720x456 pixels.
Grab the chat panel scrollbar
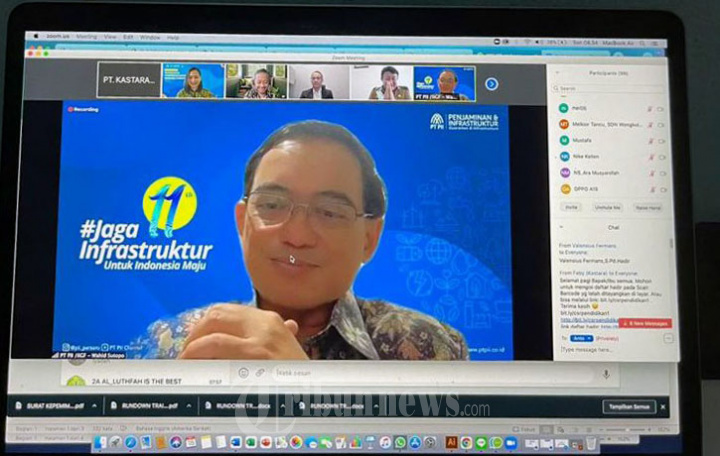pos(671,243)
